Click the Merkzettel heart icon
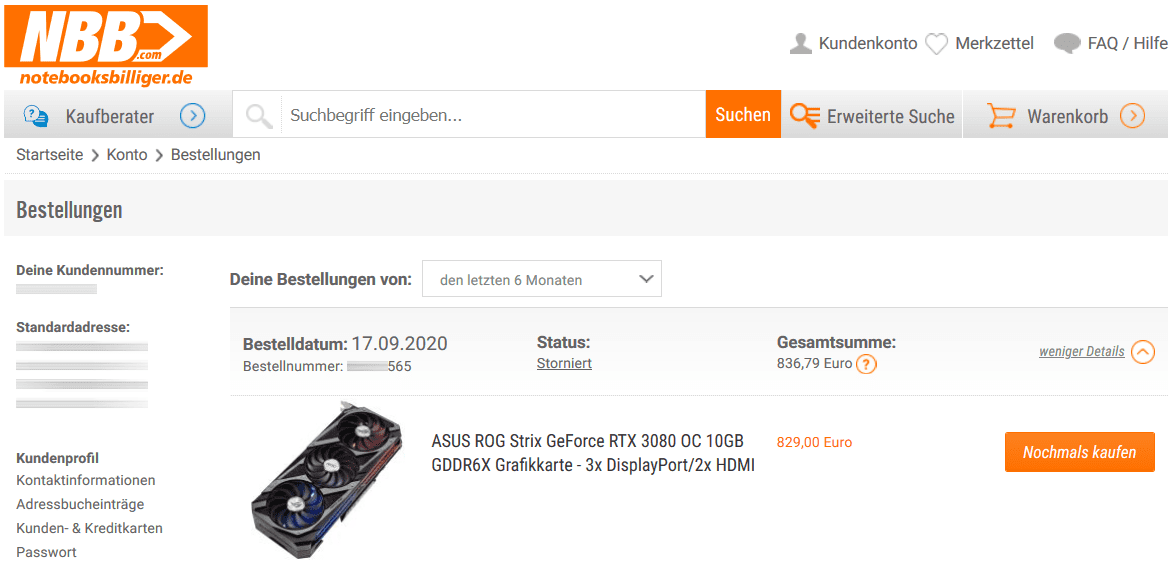 [x=937, y=44]
